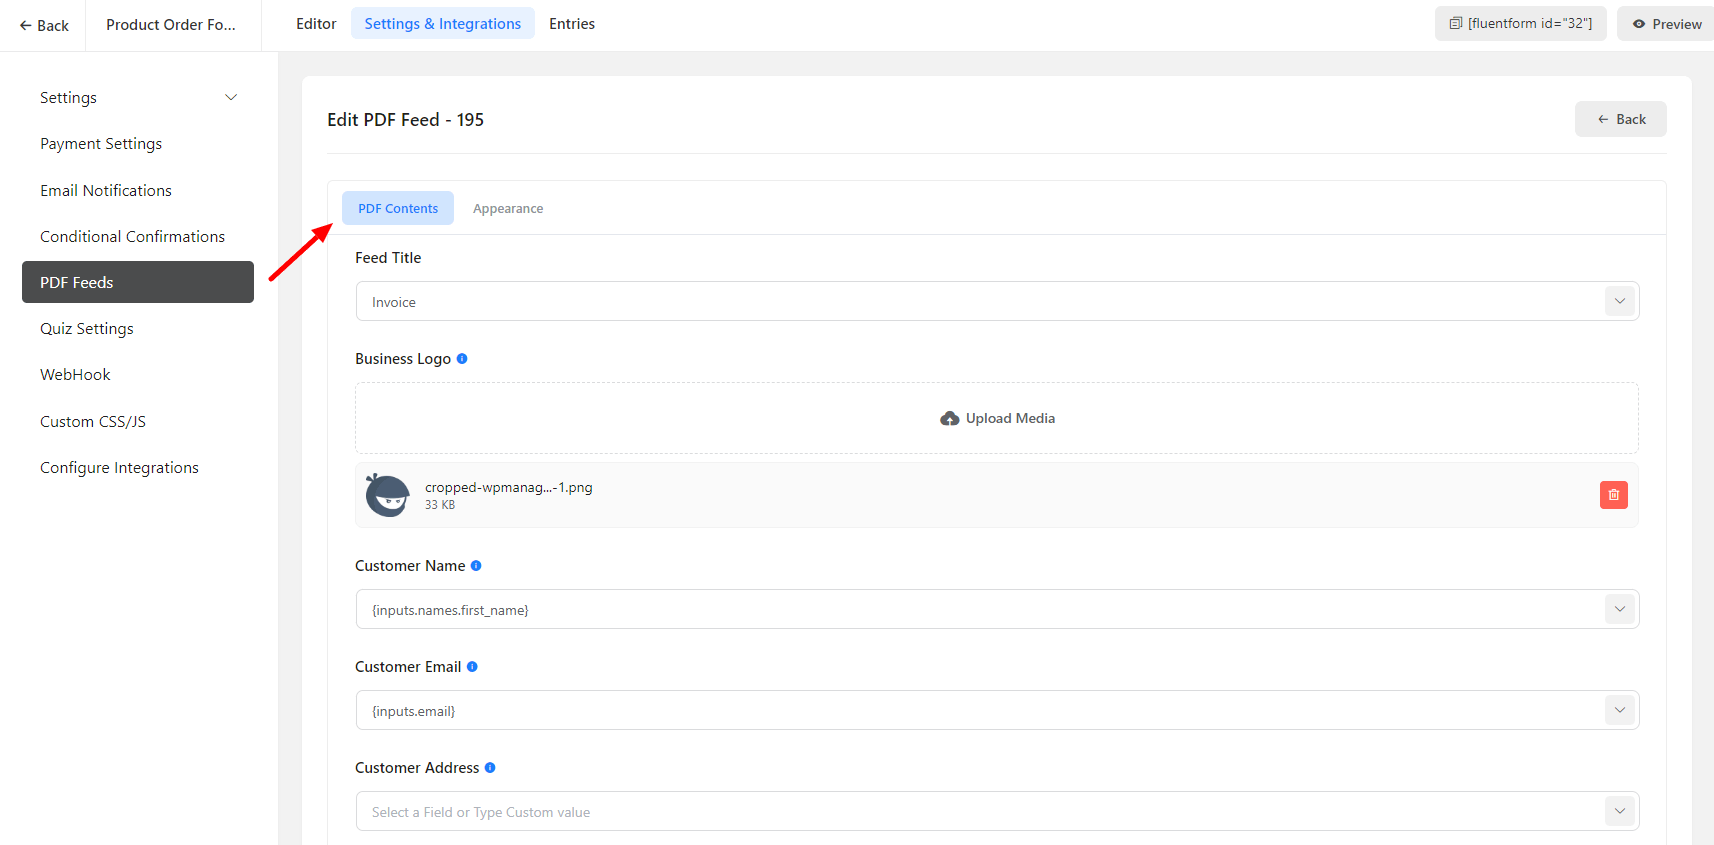Click Back button in Edit PDF Feed header
Viewport: 1714px width, 845px height.
point(1620,119)
